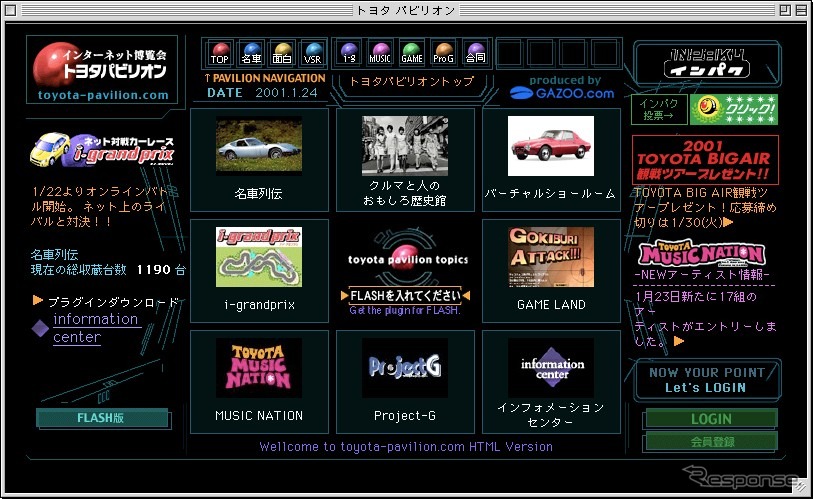
Task: Click the window zoom box in title bar
Action: point(785,10)
